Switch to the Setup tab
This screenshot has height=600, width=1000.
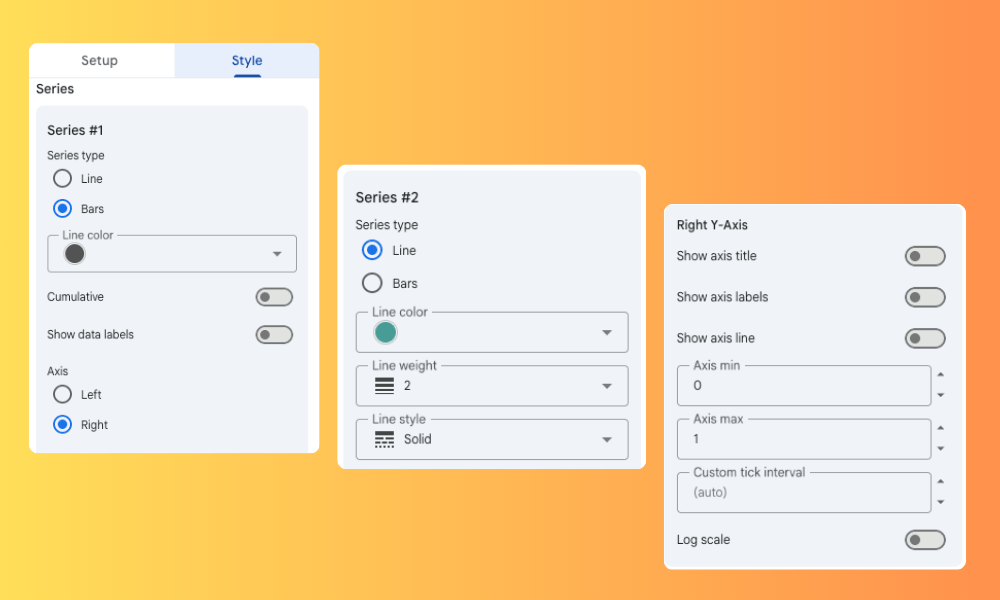(x=100, y=61)
